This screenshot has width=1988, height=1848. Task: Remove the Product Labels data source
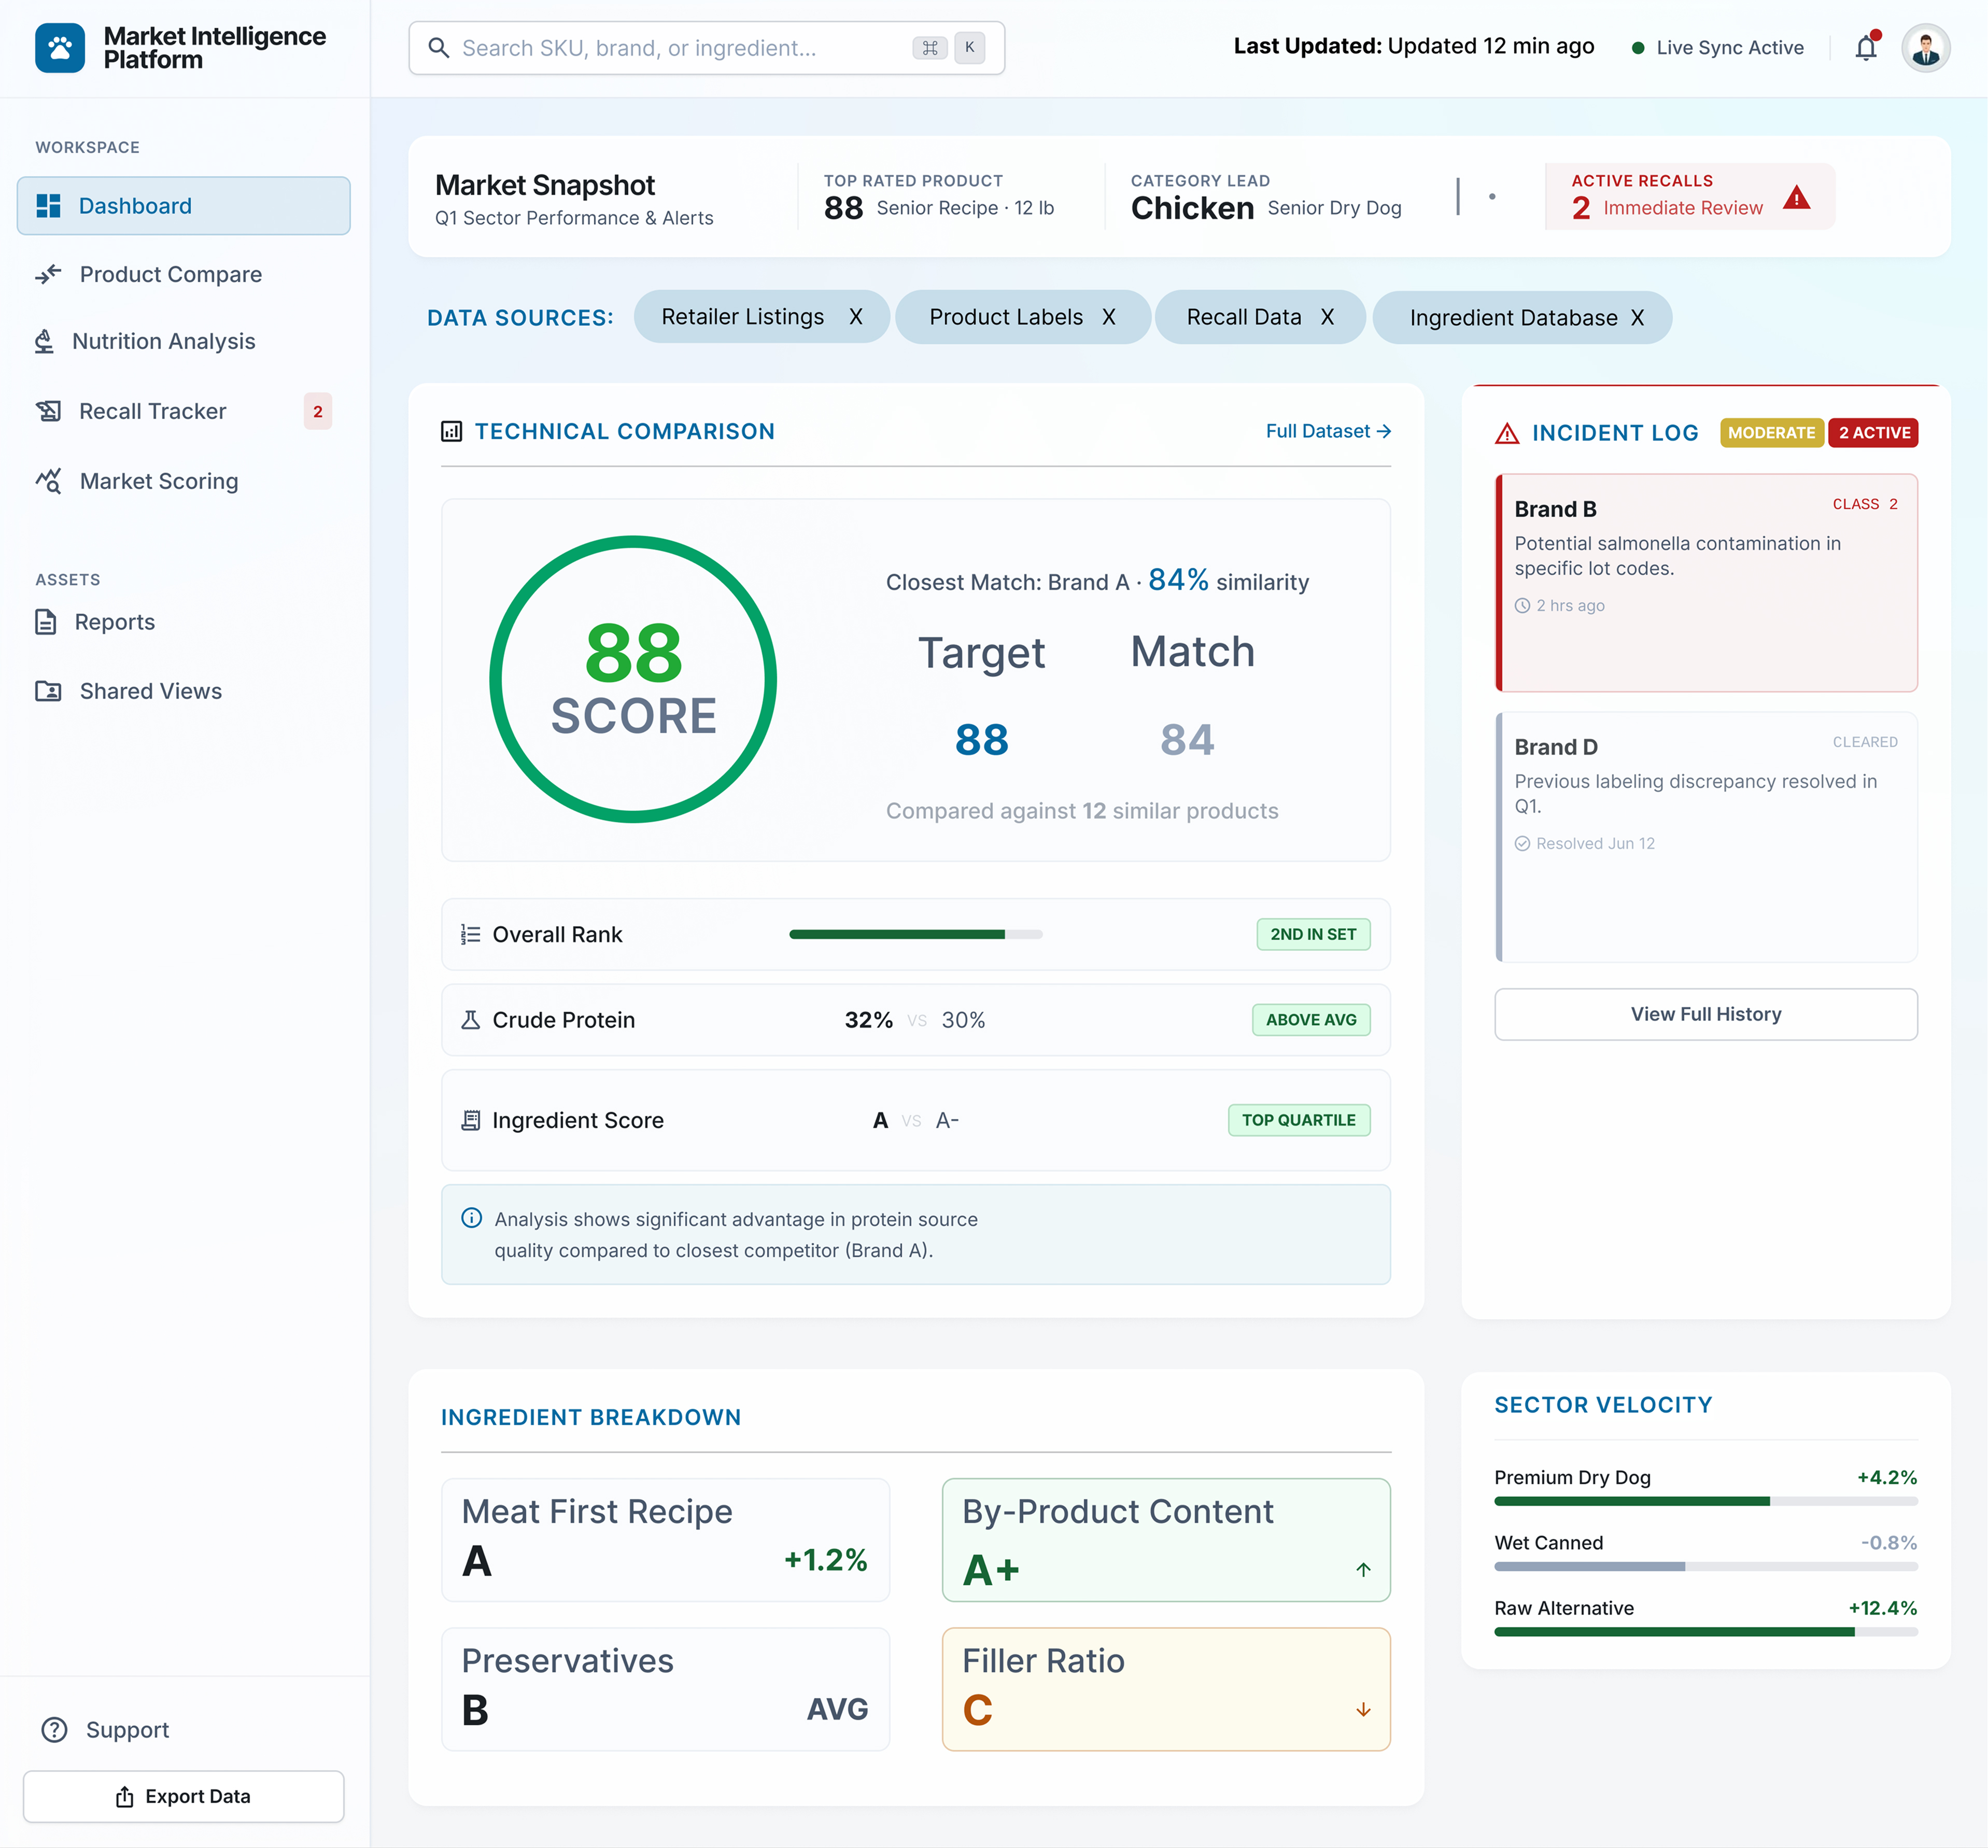pyautogui.click(x=1109, y=317)
